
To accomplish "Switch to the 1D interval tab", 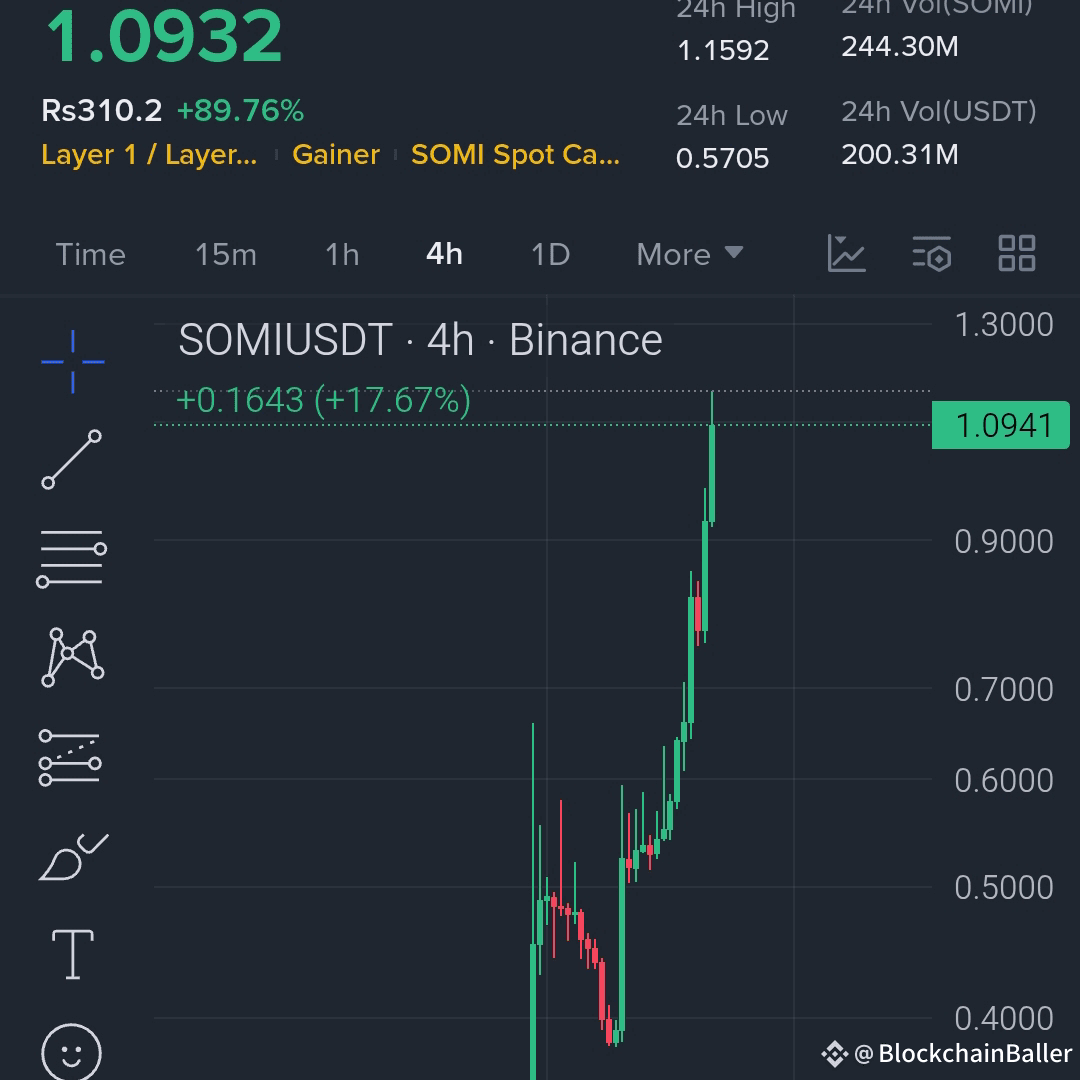I will 550,255.
